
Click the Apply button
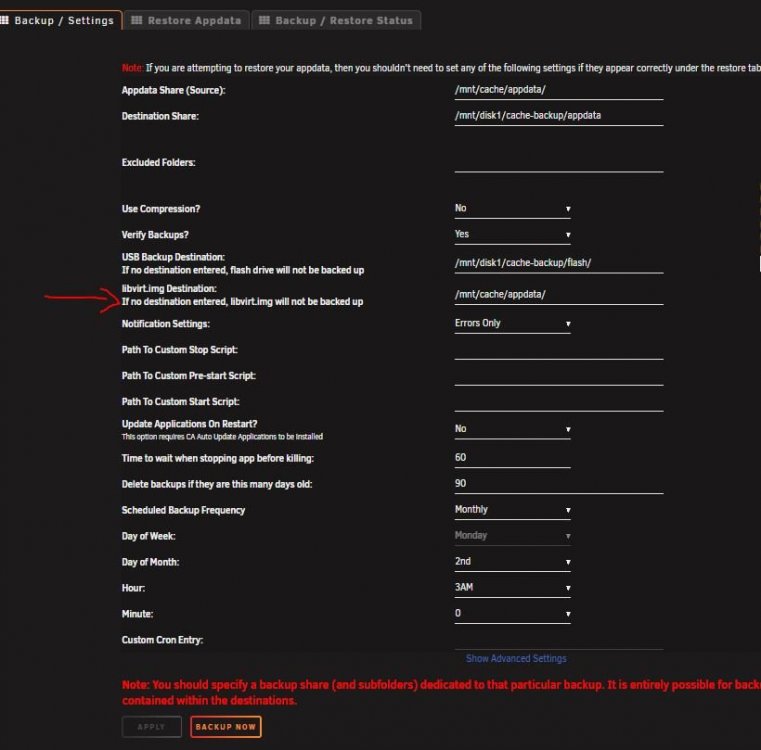point(151,727)
